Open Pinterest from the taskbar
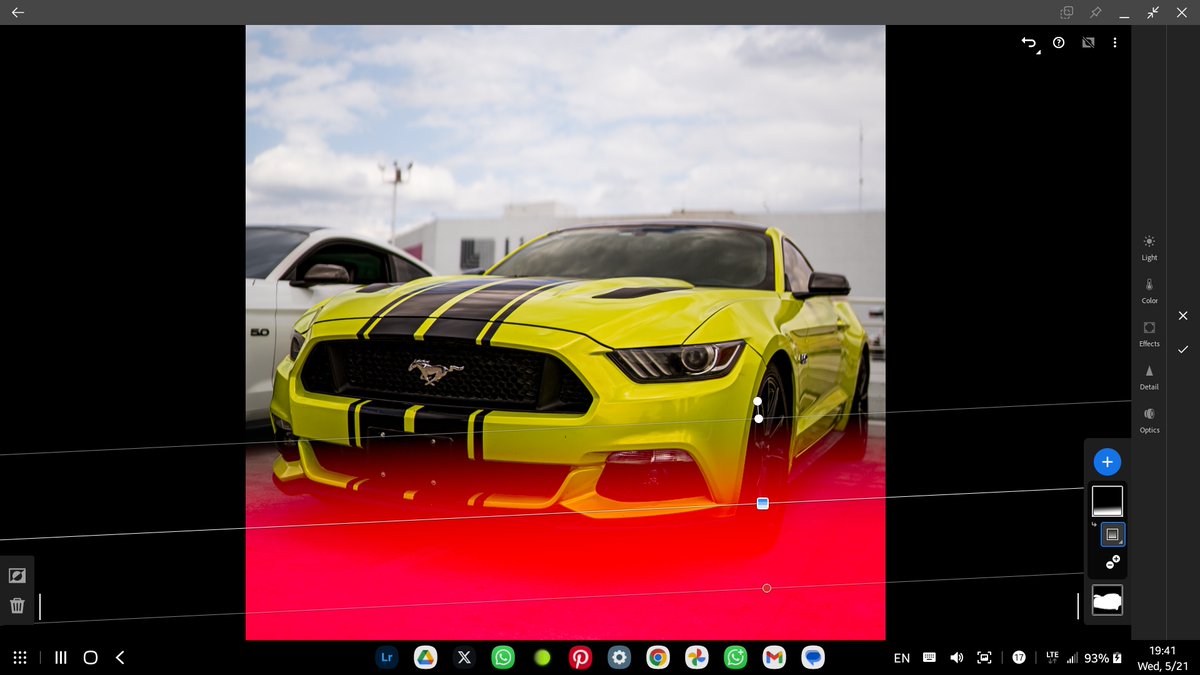Image resolution: width=1200 pixels, height=675 pixels. [x=580, y=657]
